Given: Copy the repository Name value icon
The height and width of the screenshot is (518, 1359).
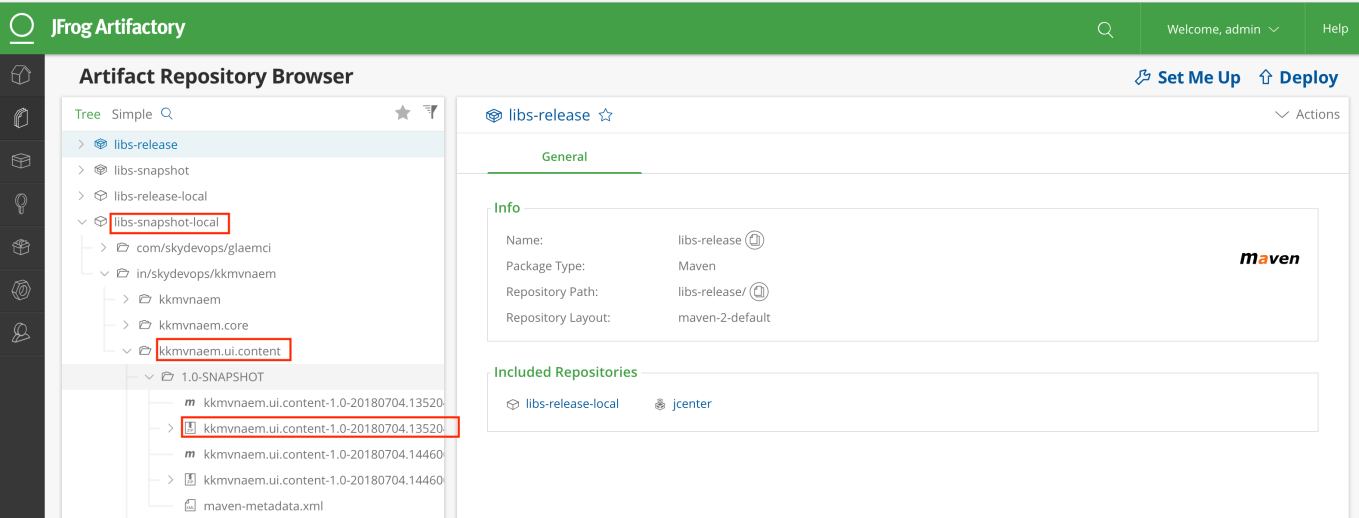Looking at the screenshot, I should 755,240.
